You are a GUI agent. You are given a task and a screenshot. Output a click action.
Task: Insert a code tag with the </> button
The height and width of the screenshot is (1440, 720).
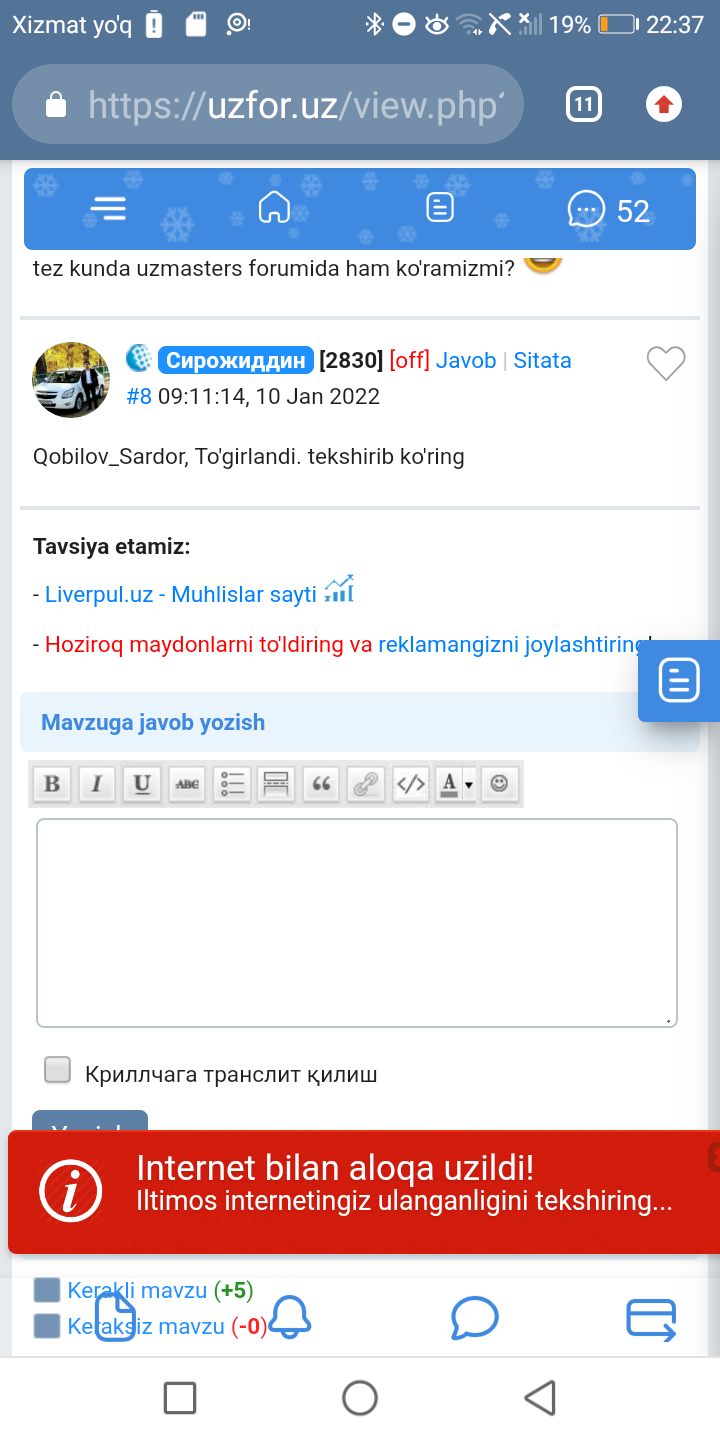pyautogui.click(x=411, y=785)
